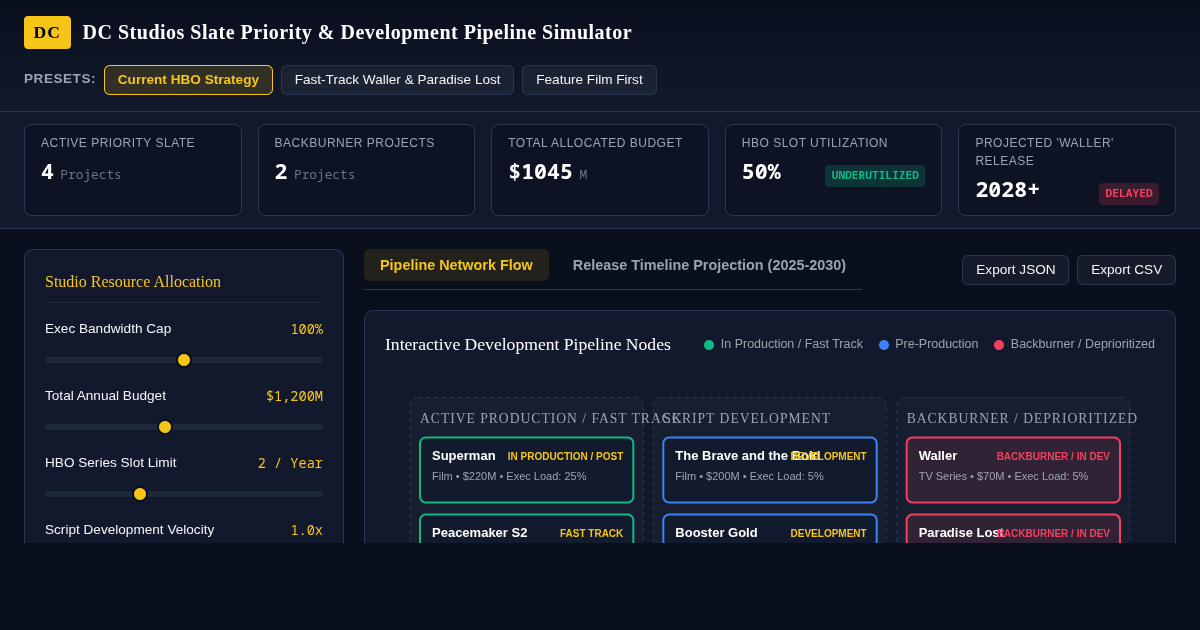
Task: Click the Script Development Velocity label
Action: pyautogui.click(x=129, y=530)
